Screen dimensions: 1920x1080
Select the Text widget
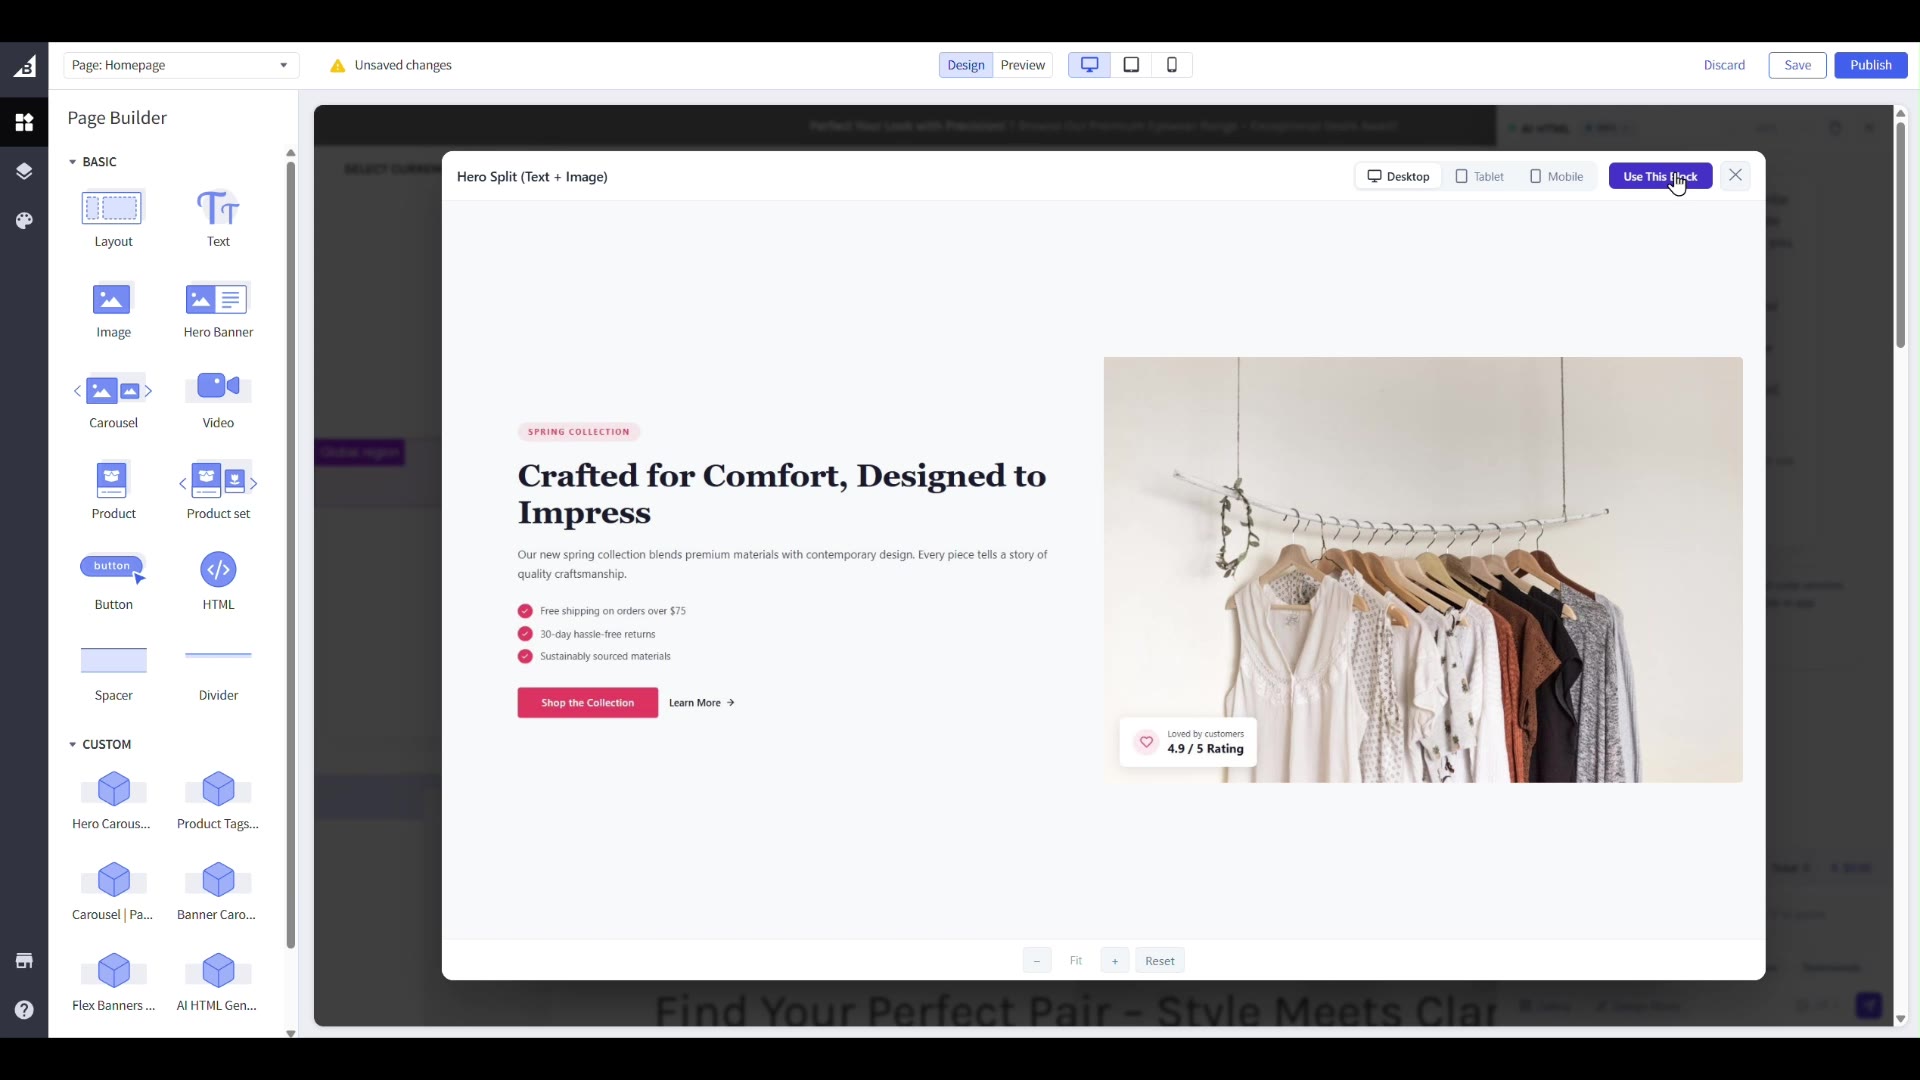[218, 218]
